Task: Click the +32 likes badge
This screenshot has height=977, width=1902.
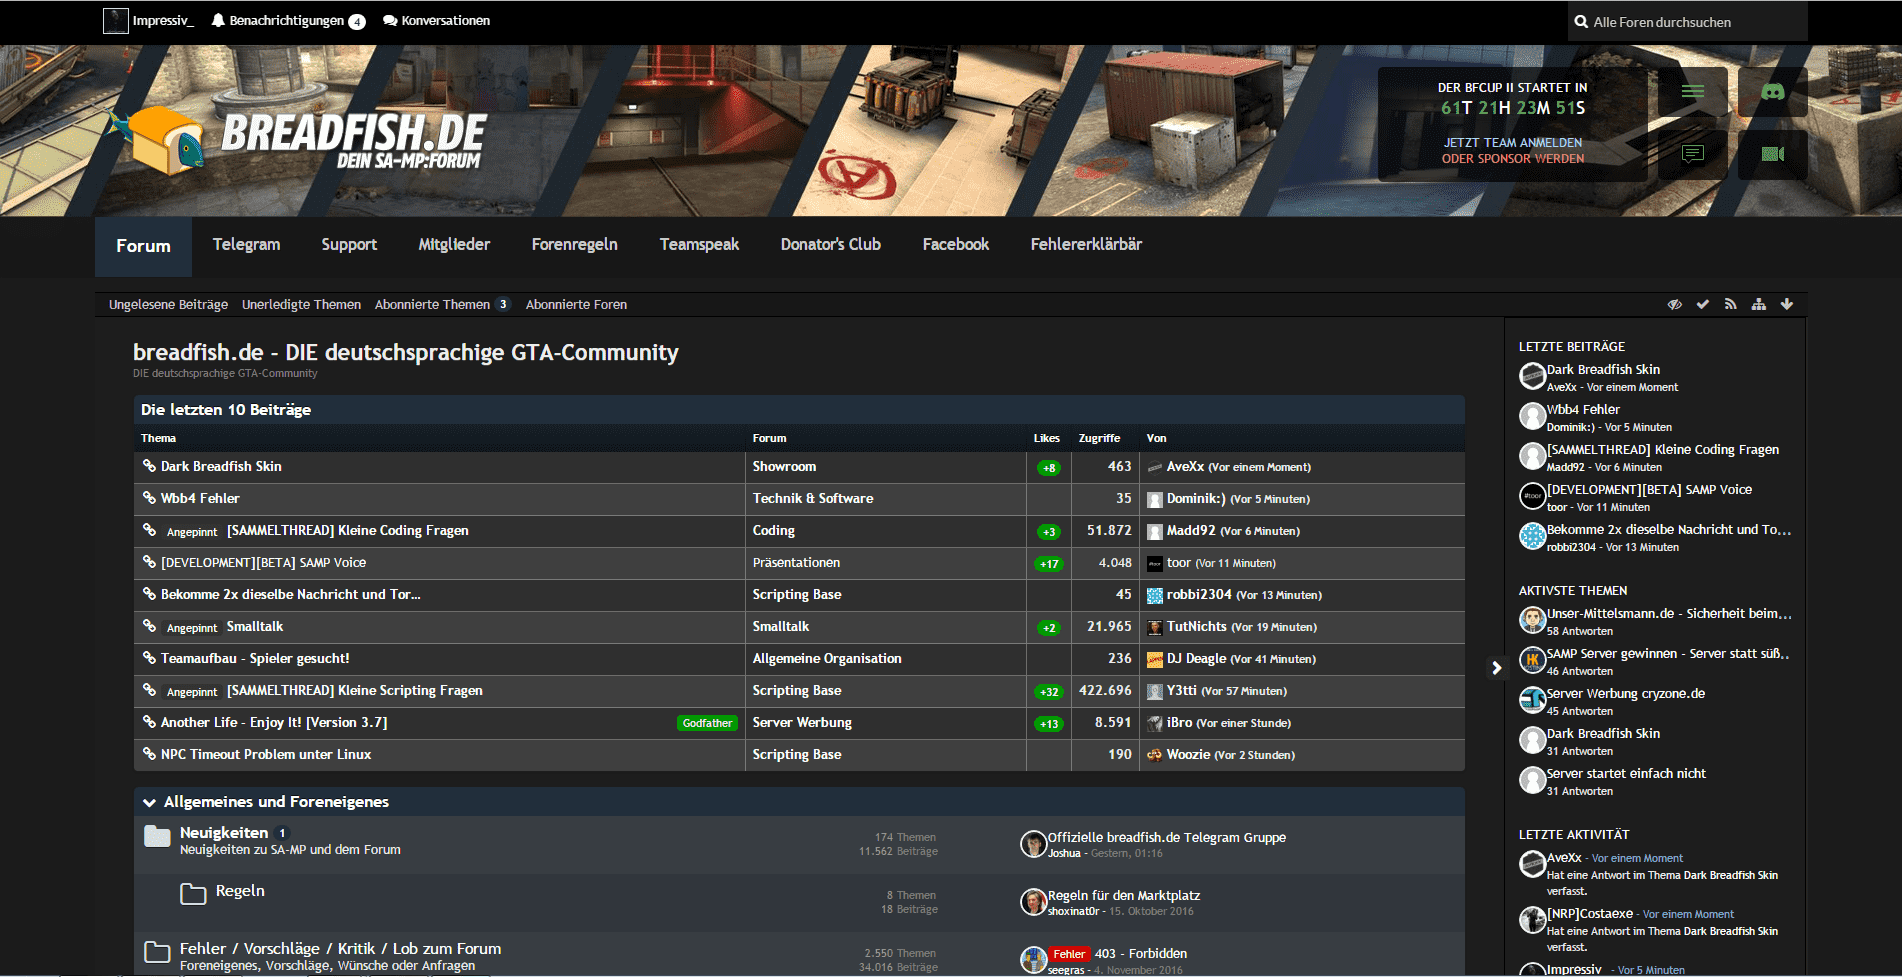Action: point(1048,691)
